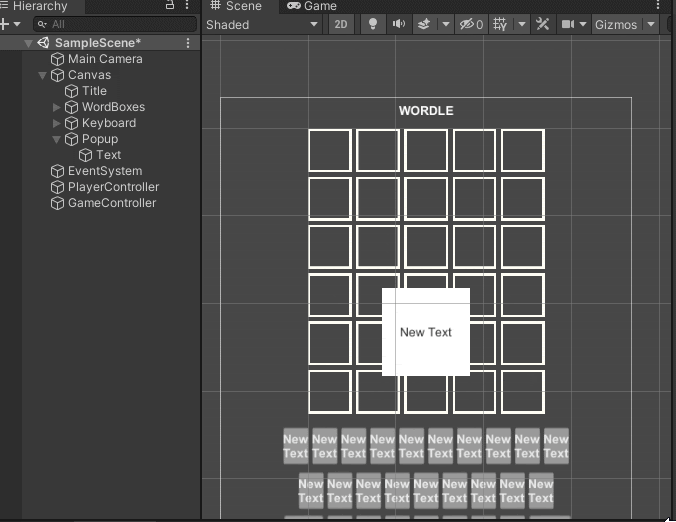Select Text child under Popup
This screenshot has height=522, width=676.
click(x=109, y=155)
